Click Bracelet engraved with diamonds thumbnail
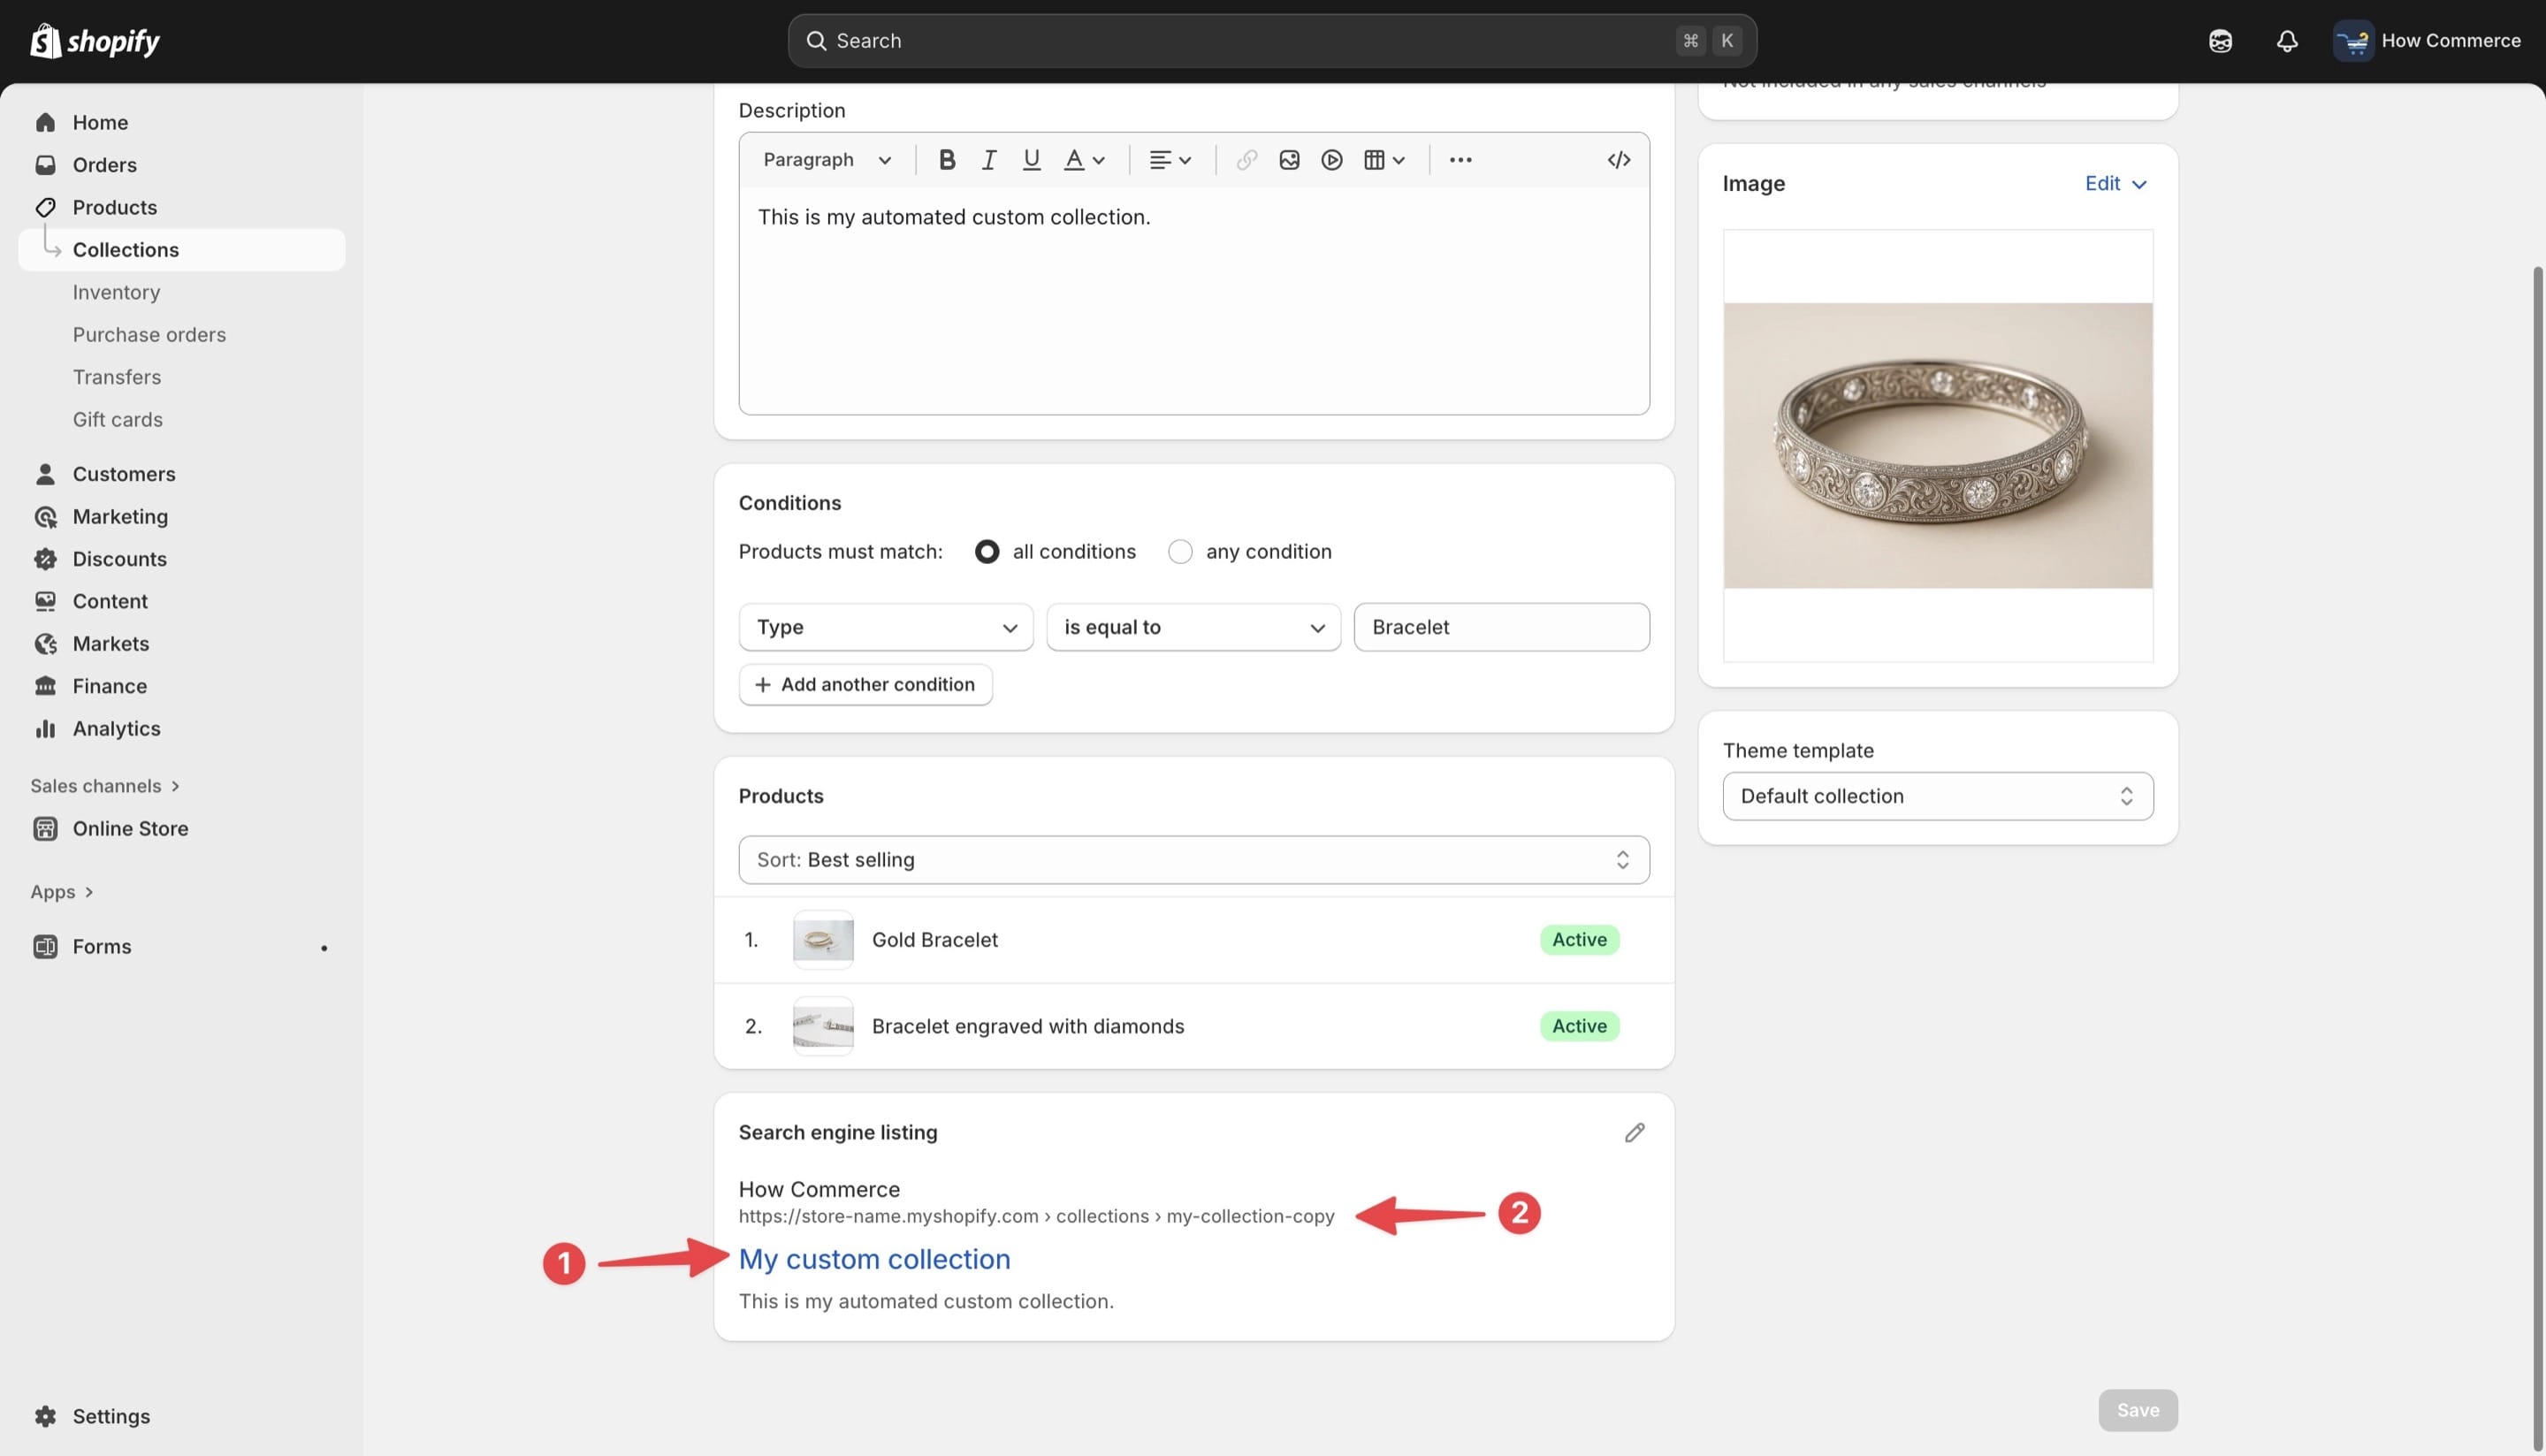2546x1456 pixels. coord(823,1026)
